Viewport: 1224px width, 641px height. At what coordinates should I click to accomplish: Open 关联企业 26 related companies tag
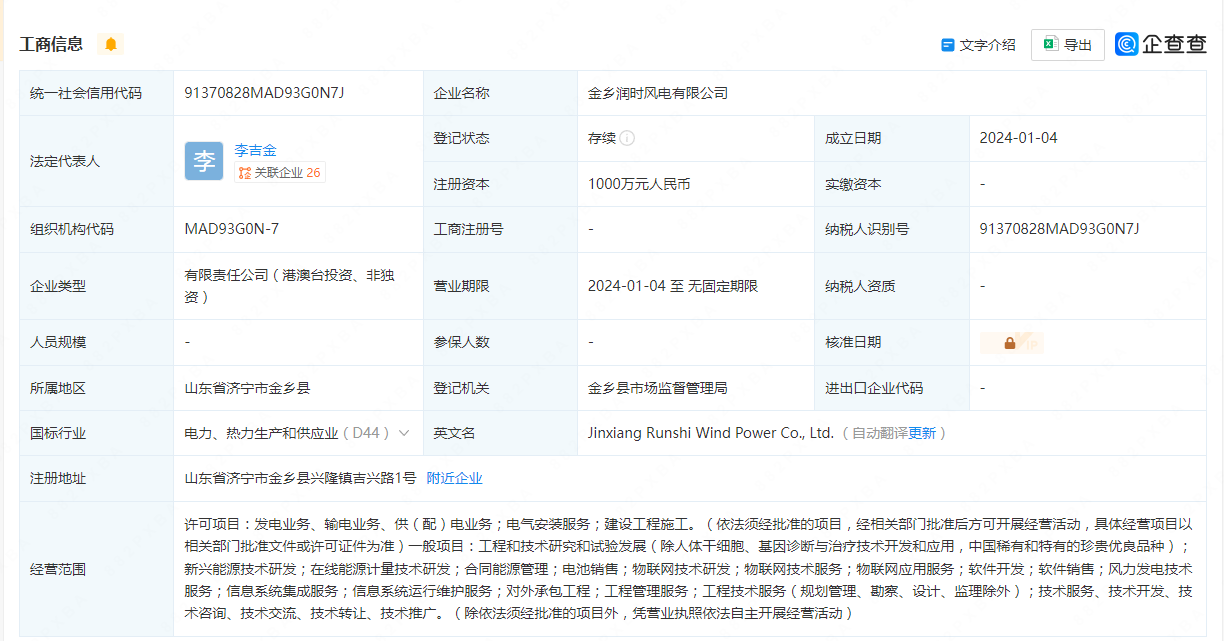(x=280, y=173)
